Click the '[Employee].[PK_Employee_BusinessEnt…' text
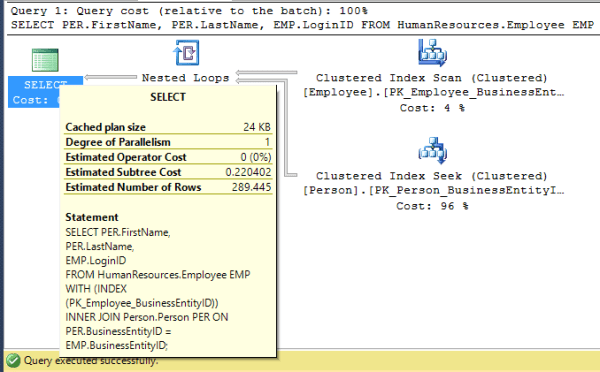The height and width of the screenshot is (372, 600). [x=434, y=92]
